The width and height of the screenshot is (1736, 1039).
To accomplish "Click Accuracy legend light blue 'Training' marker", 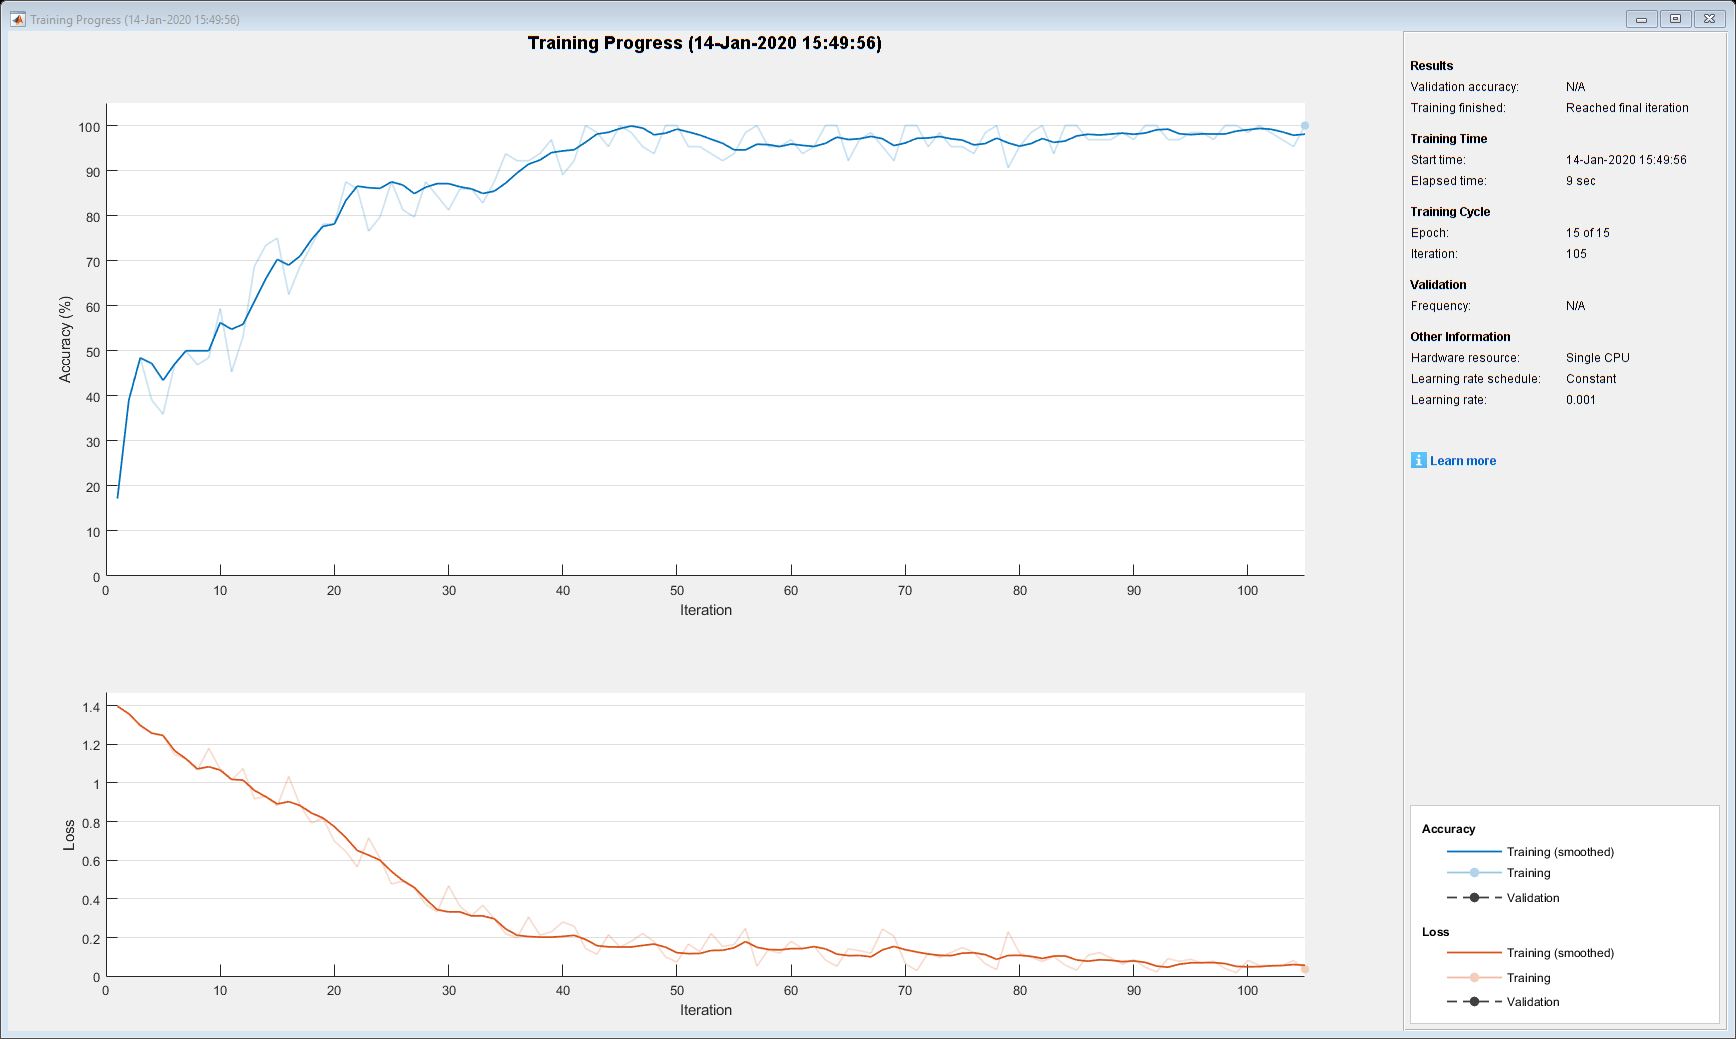I will click(x=1474, y=873).
